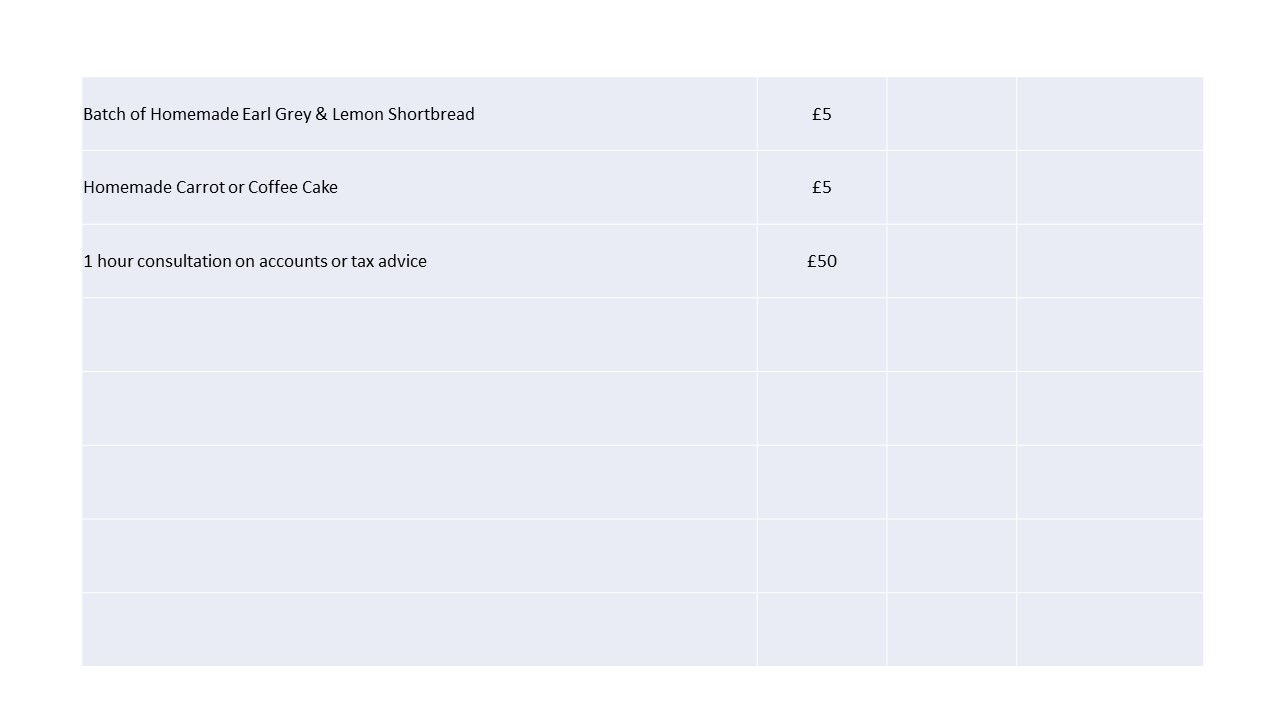Select the last empty cell in the Cake row
Image resolution: width=1280 pixels, height=720 pixels.
[x=1109, y=187]
